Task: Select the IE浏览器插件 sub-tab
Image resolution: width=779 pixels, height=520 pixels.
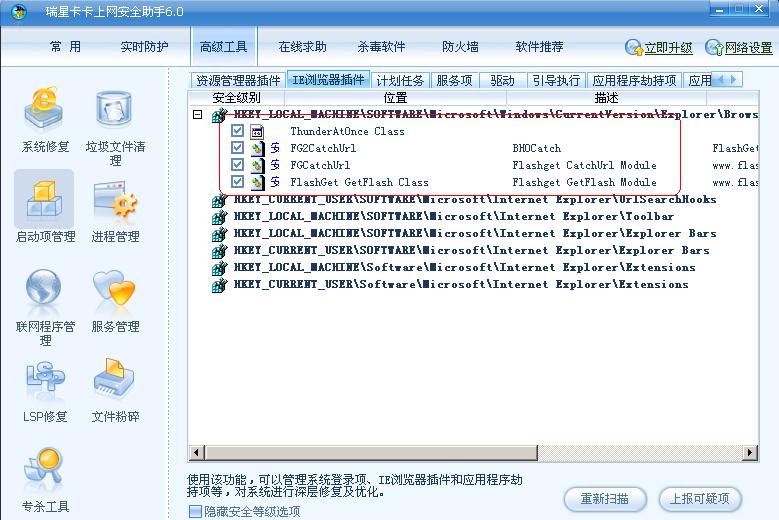Action: coord(328,79)
